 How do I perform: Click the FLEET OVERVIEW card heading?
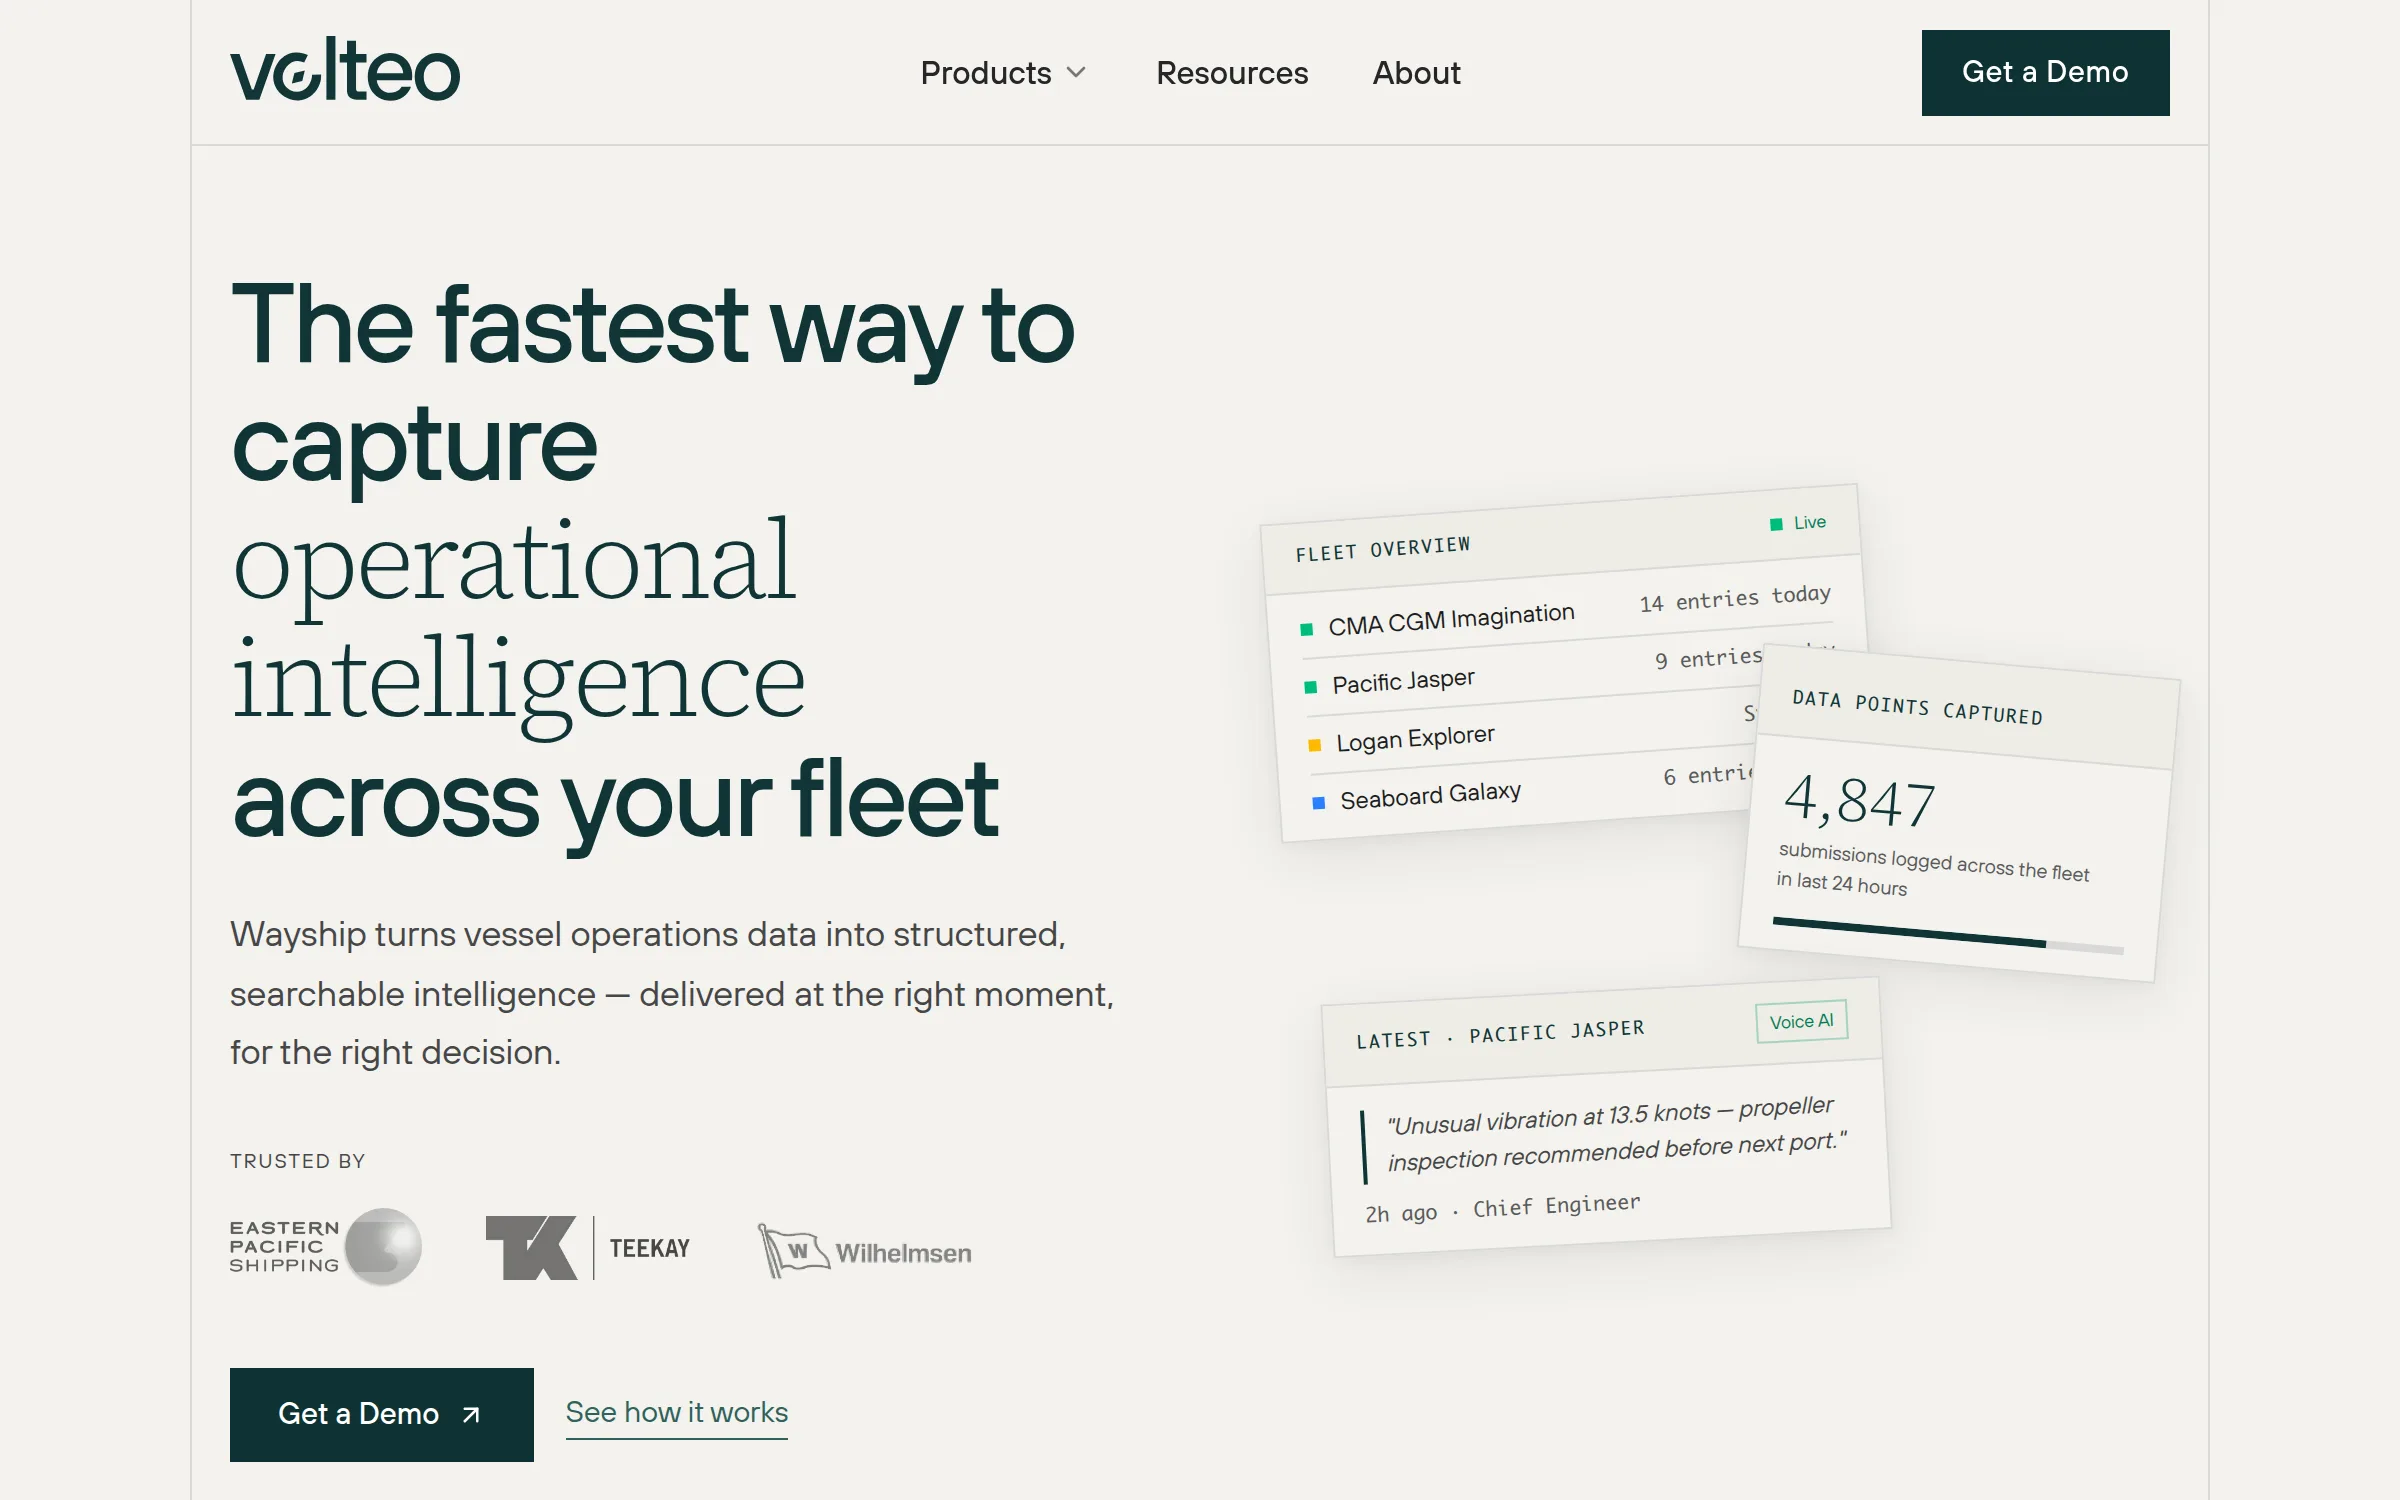(1383, 549)
